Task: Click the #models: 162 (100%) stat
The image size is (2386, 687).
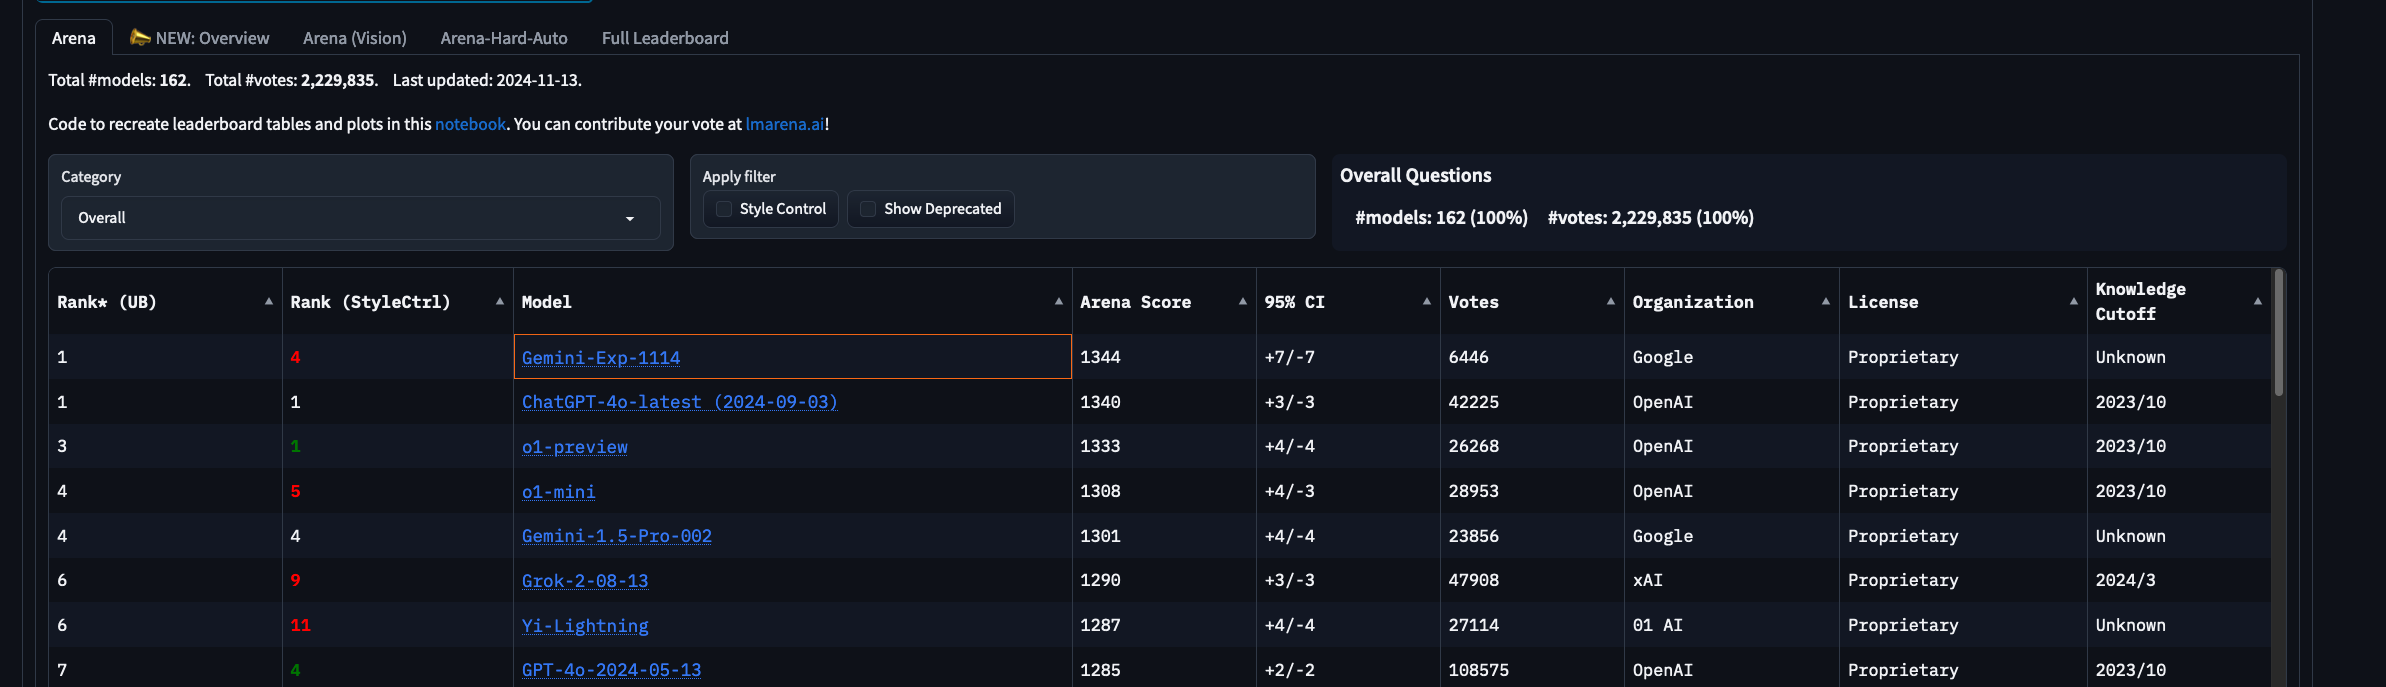Action: click(x=1441, y=217)
